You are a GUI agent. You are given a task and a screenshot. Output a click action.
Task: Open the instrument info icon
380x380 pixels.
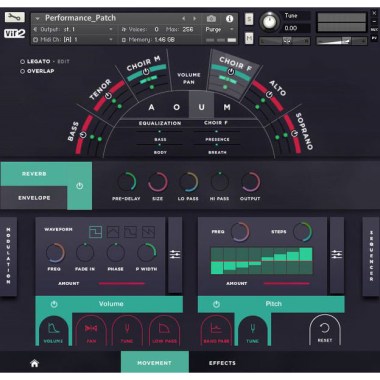229,19
